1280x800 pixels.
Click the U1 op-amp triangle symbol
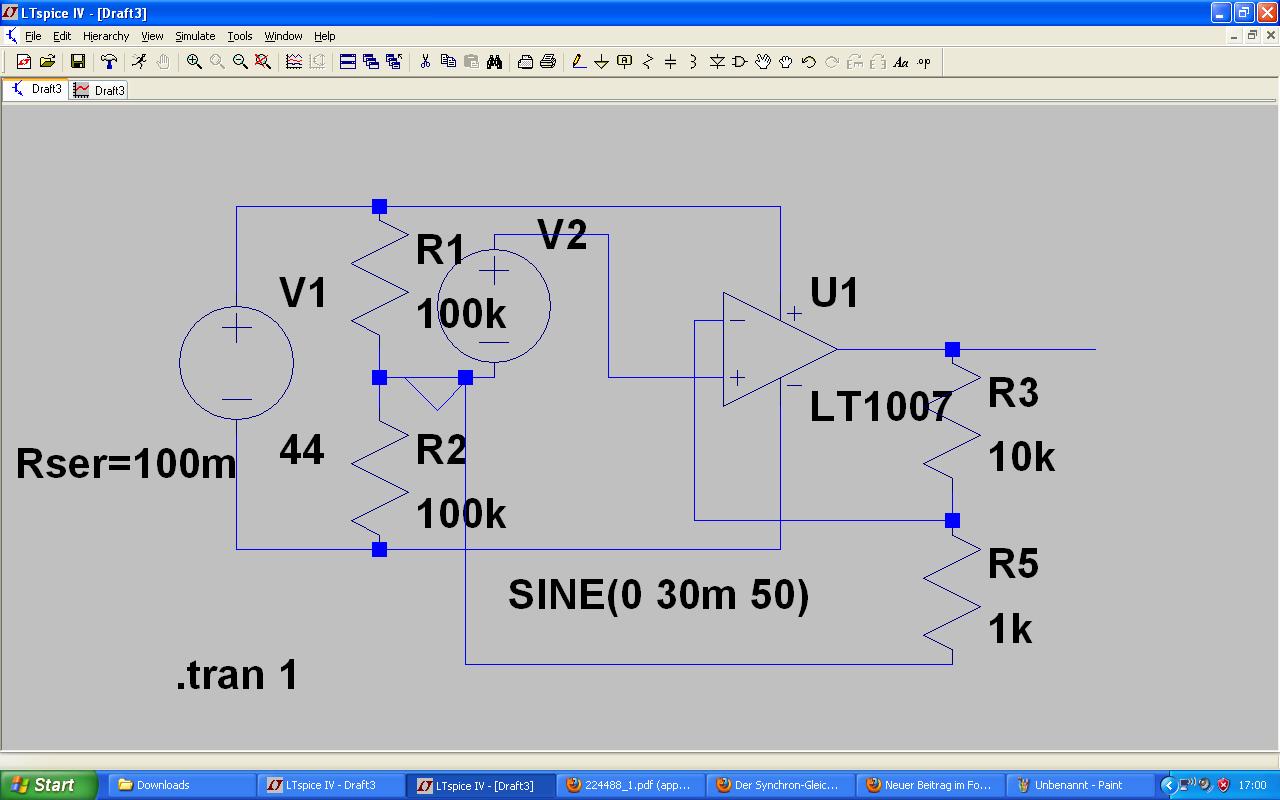coord(779,349)
